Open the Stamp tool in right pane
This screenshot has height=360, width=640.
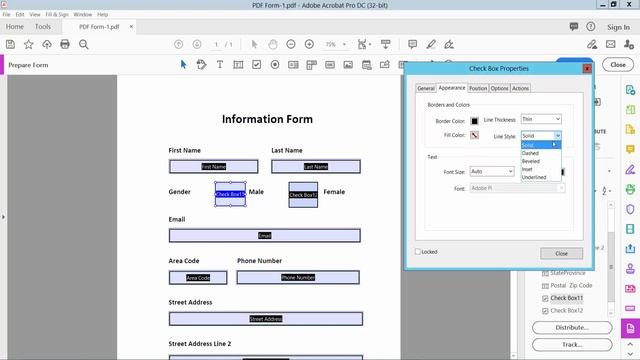(630, 269)
